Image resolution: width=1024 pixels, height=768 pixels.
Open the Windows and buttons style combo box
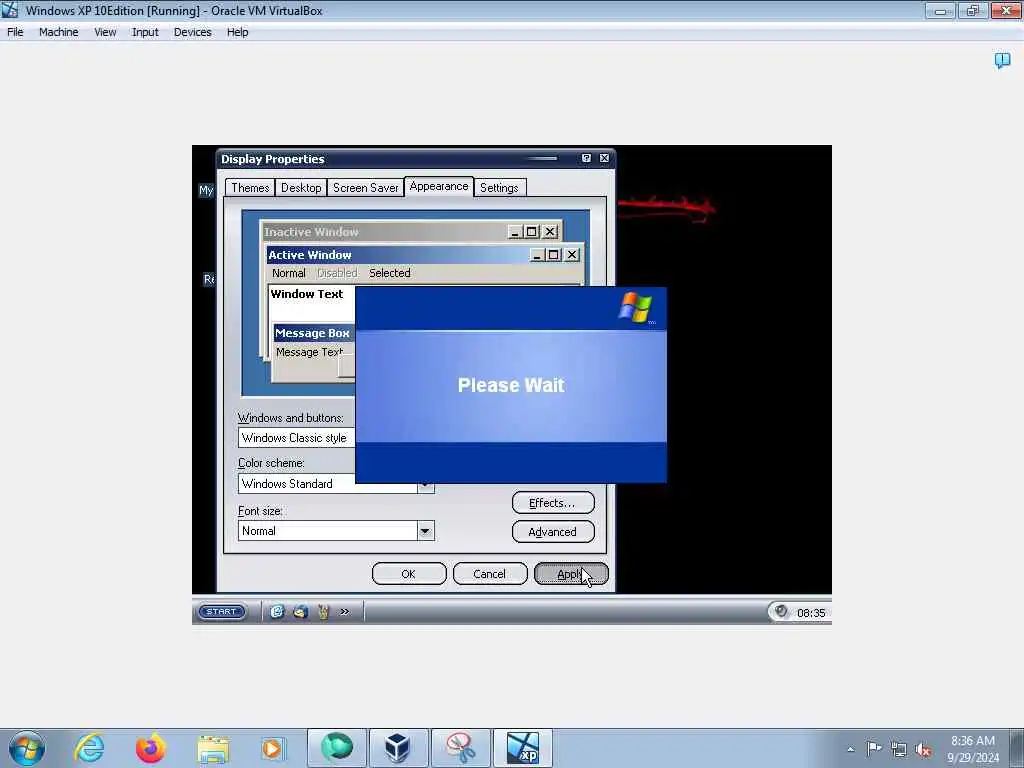click(x=296, y=438)
